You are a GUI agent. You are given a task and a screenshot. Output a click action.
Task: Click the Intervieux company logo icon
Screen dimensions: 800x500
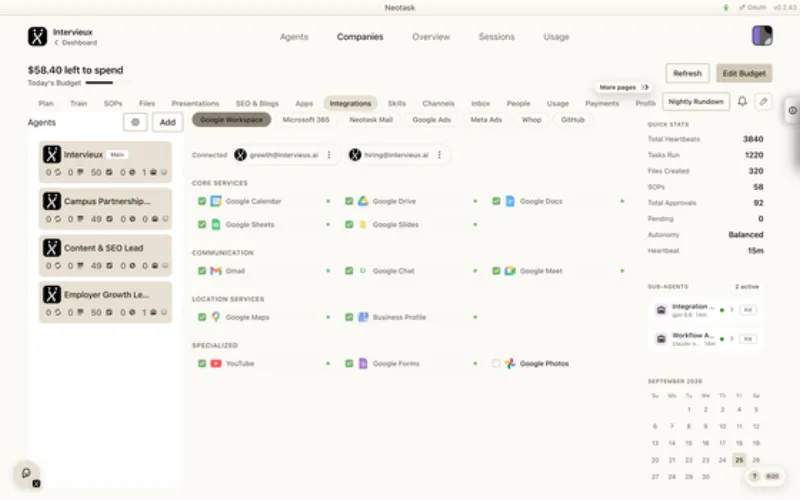[37, 37]
